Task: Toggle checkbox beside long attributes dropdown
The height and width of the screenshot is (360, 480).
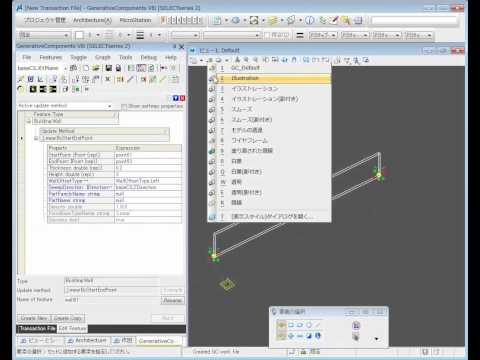Action: pyautogui.click(x=267, y=35)
